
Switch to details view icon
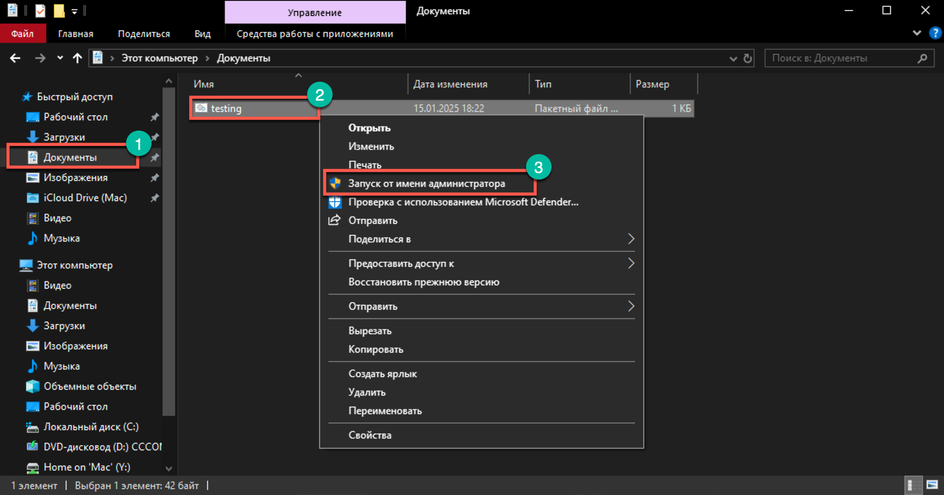coord(913,485)
